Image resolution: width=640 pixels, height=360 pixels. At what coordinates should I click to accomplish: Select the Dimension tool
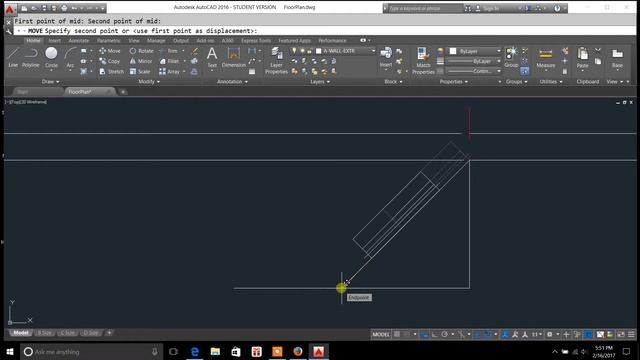tap(234, 57)
